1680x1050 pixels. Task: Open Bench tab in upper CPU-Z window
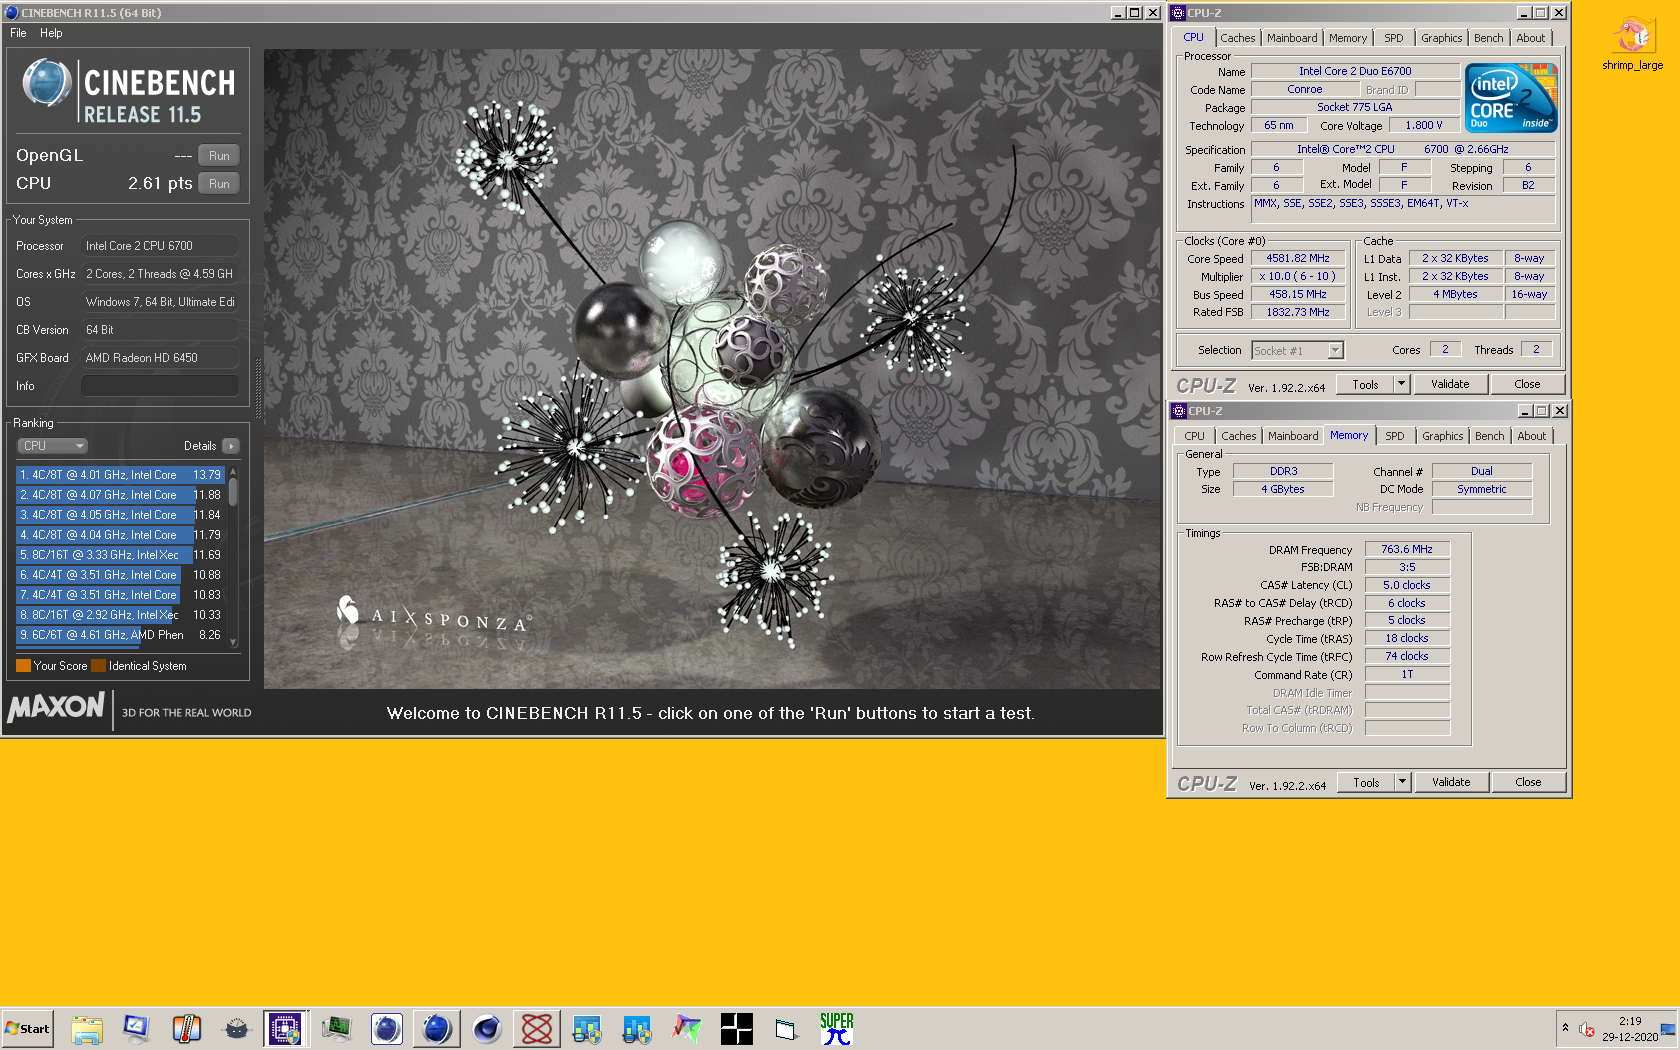(1488, 38)
